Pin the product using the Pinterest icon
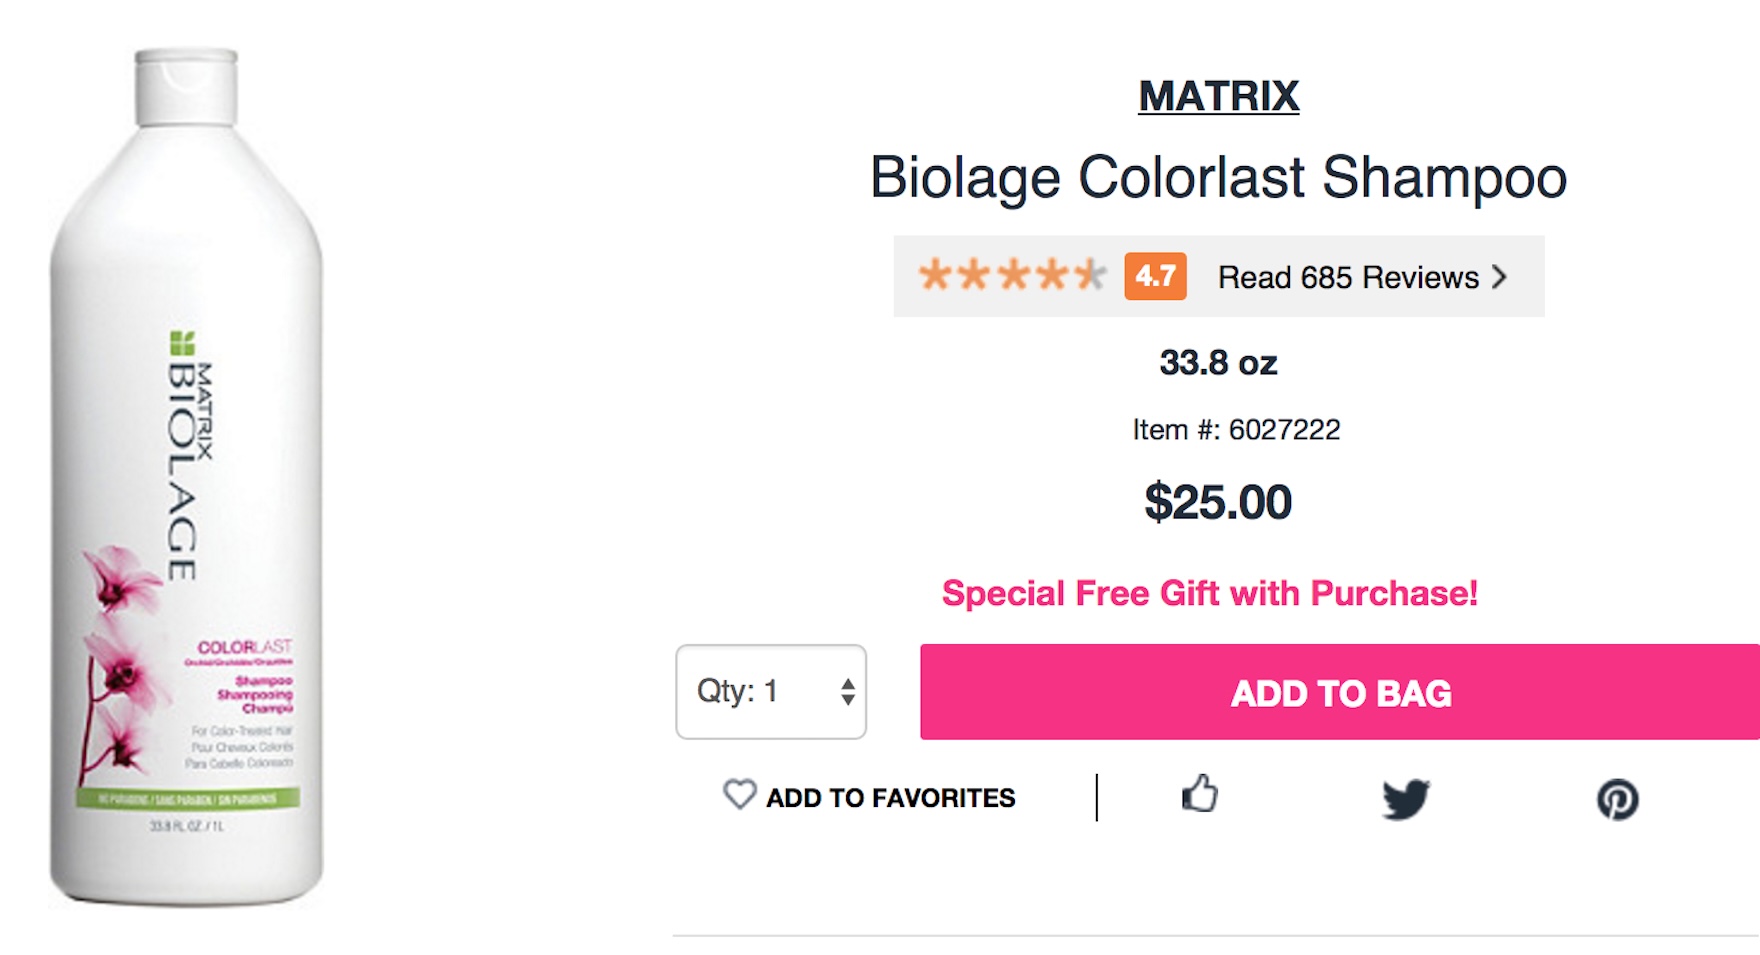Image resolution: width=1760 pixels, height=955 pixels. coord(1617,799)
